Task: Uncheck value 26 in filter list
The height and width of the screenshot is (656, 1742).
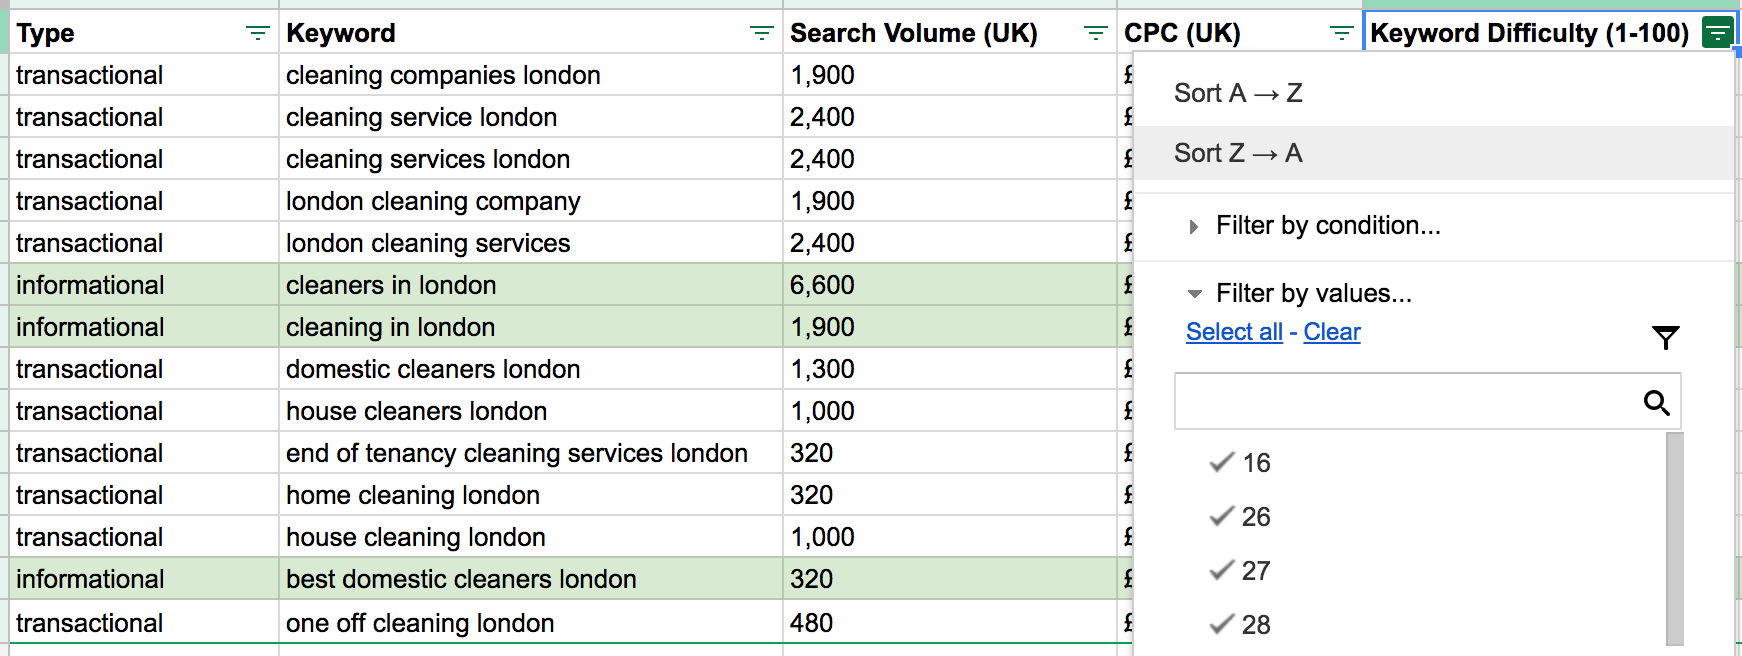Action: [1222, 517]
